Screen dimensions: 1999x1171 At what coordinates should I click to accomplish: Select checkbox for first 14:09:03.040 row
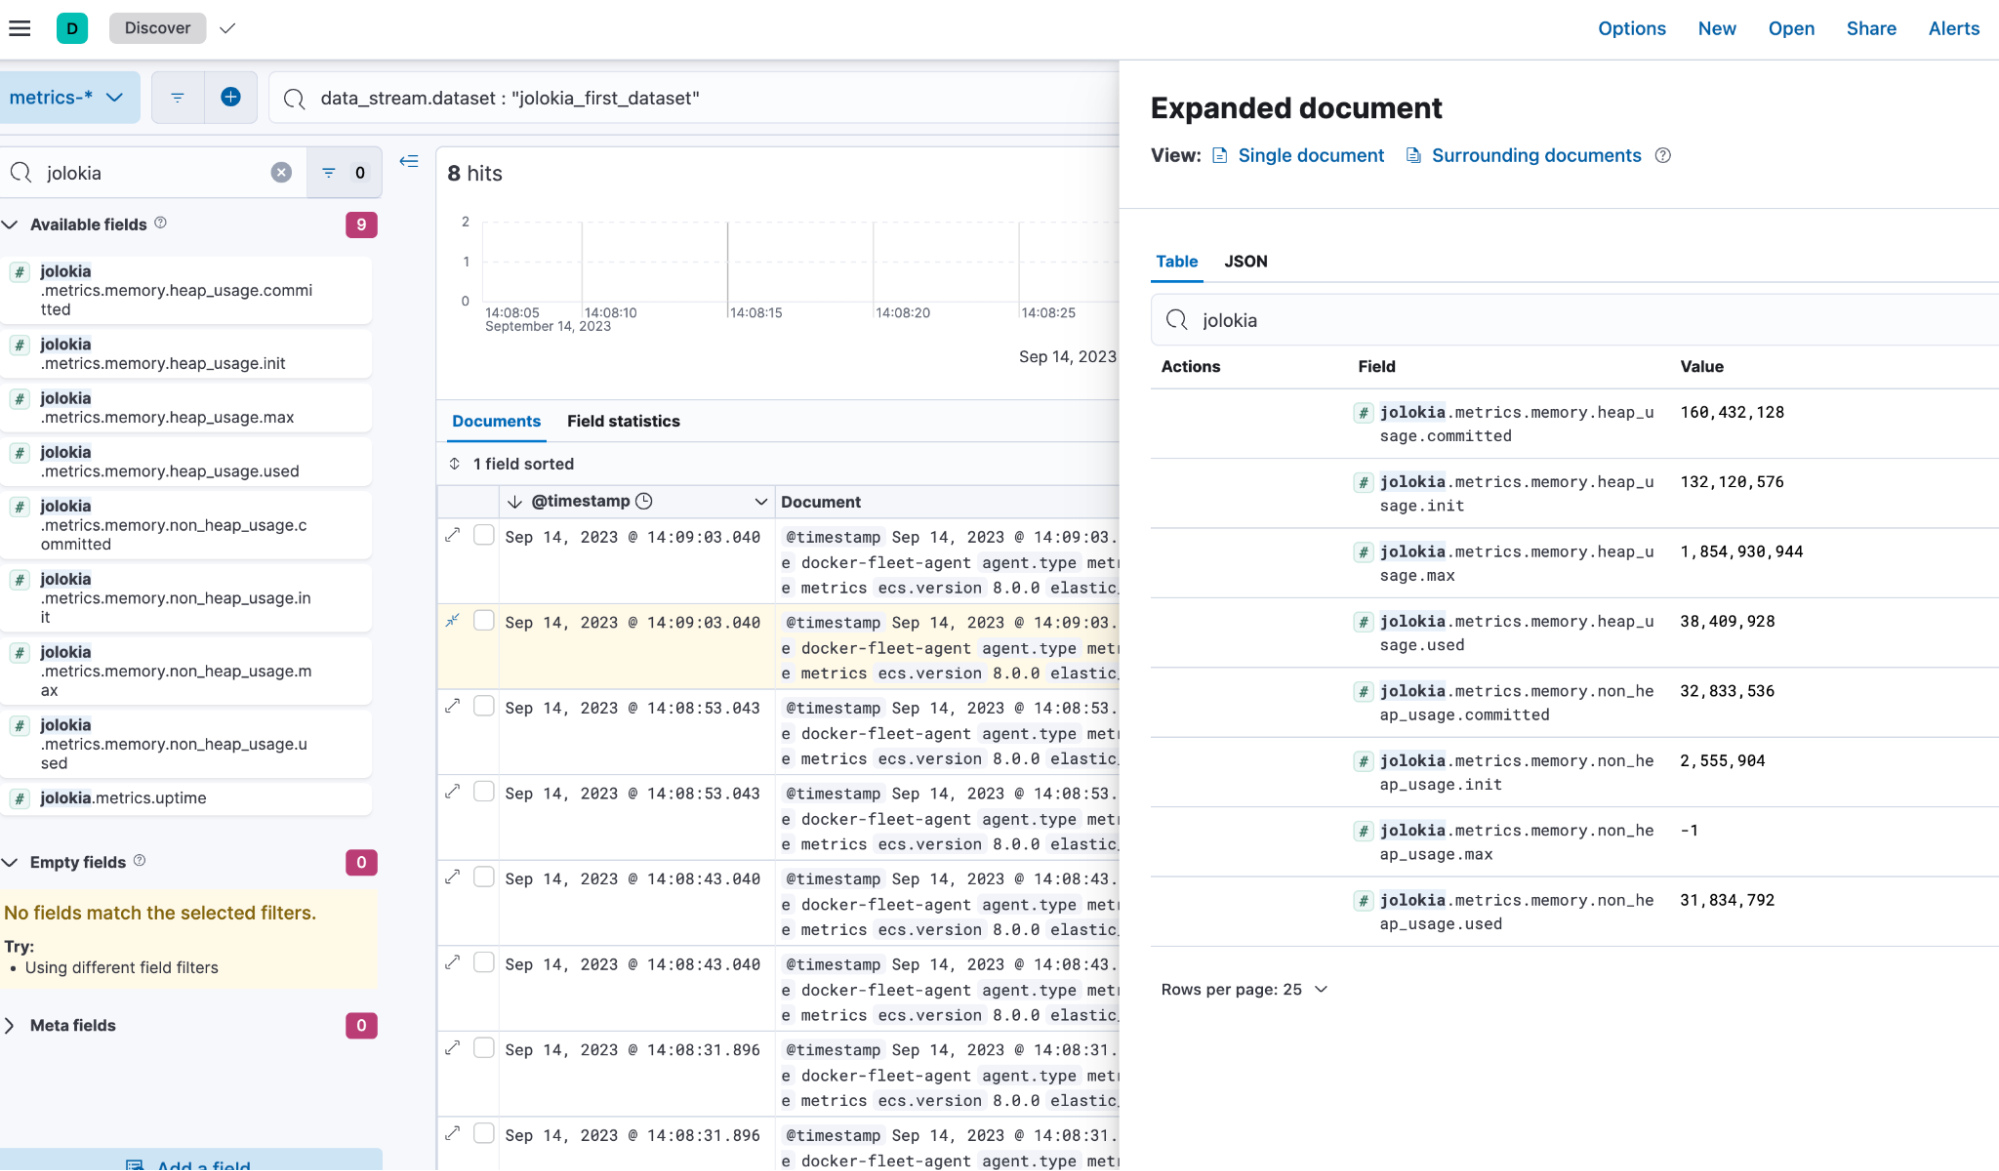(484, 535)
